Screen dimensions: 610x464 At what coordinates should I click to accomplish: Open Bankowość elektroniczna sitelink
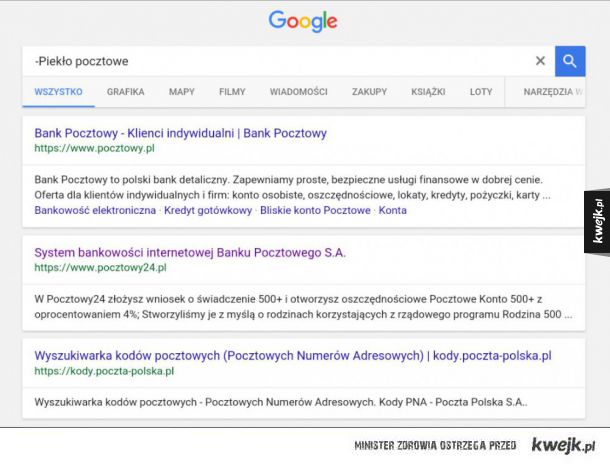pyautogui.click(x=95, y=210)
